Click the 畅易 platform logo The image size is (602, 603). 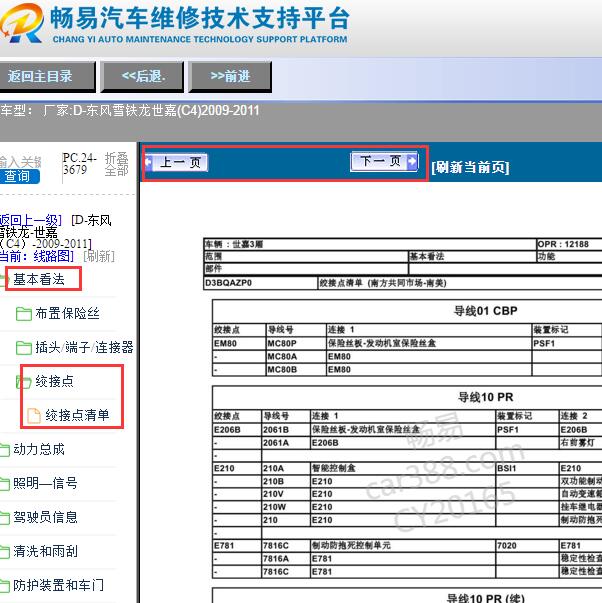click(22, 23)
